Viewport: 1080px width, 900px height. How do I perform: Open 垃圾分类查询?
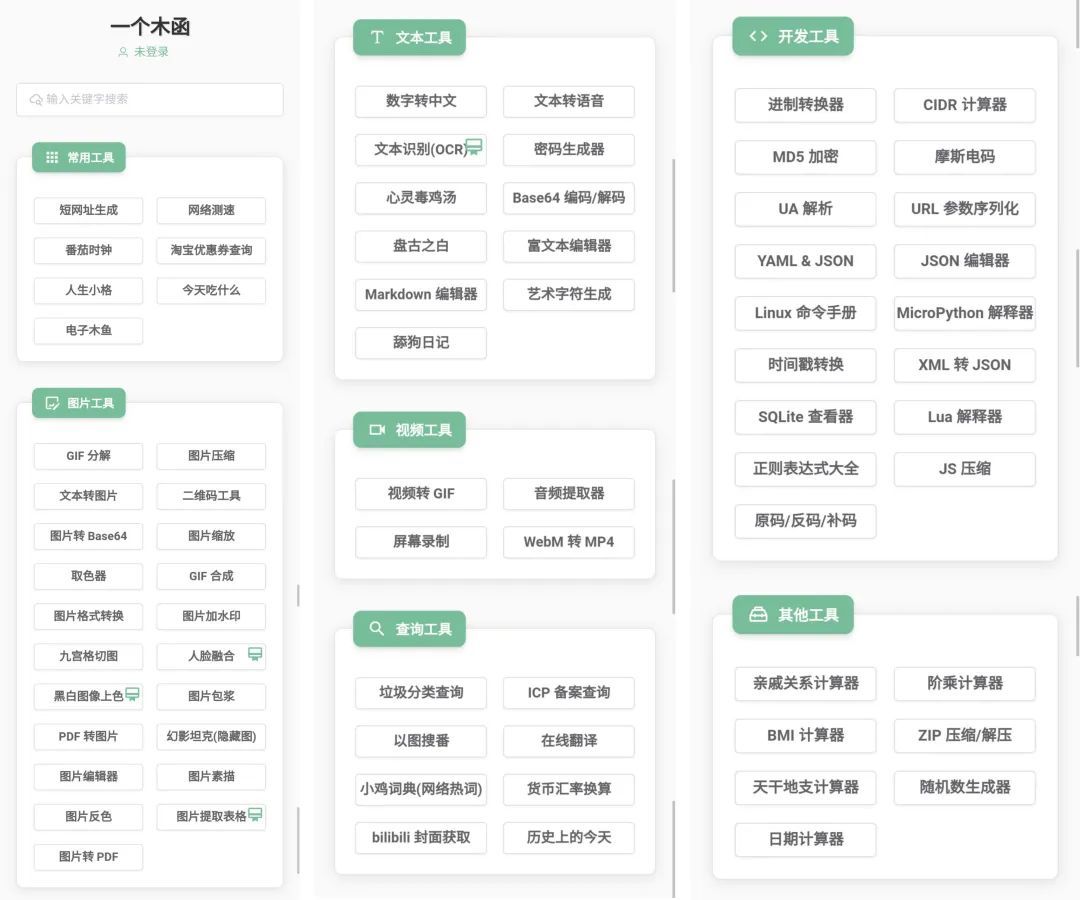[421, 693]
